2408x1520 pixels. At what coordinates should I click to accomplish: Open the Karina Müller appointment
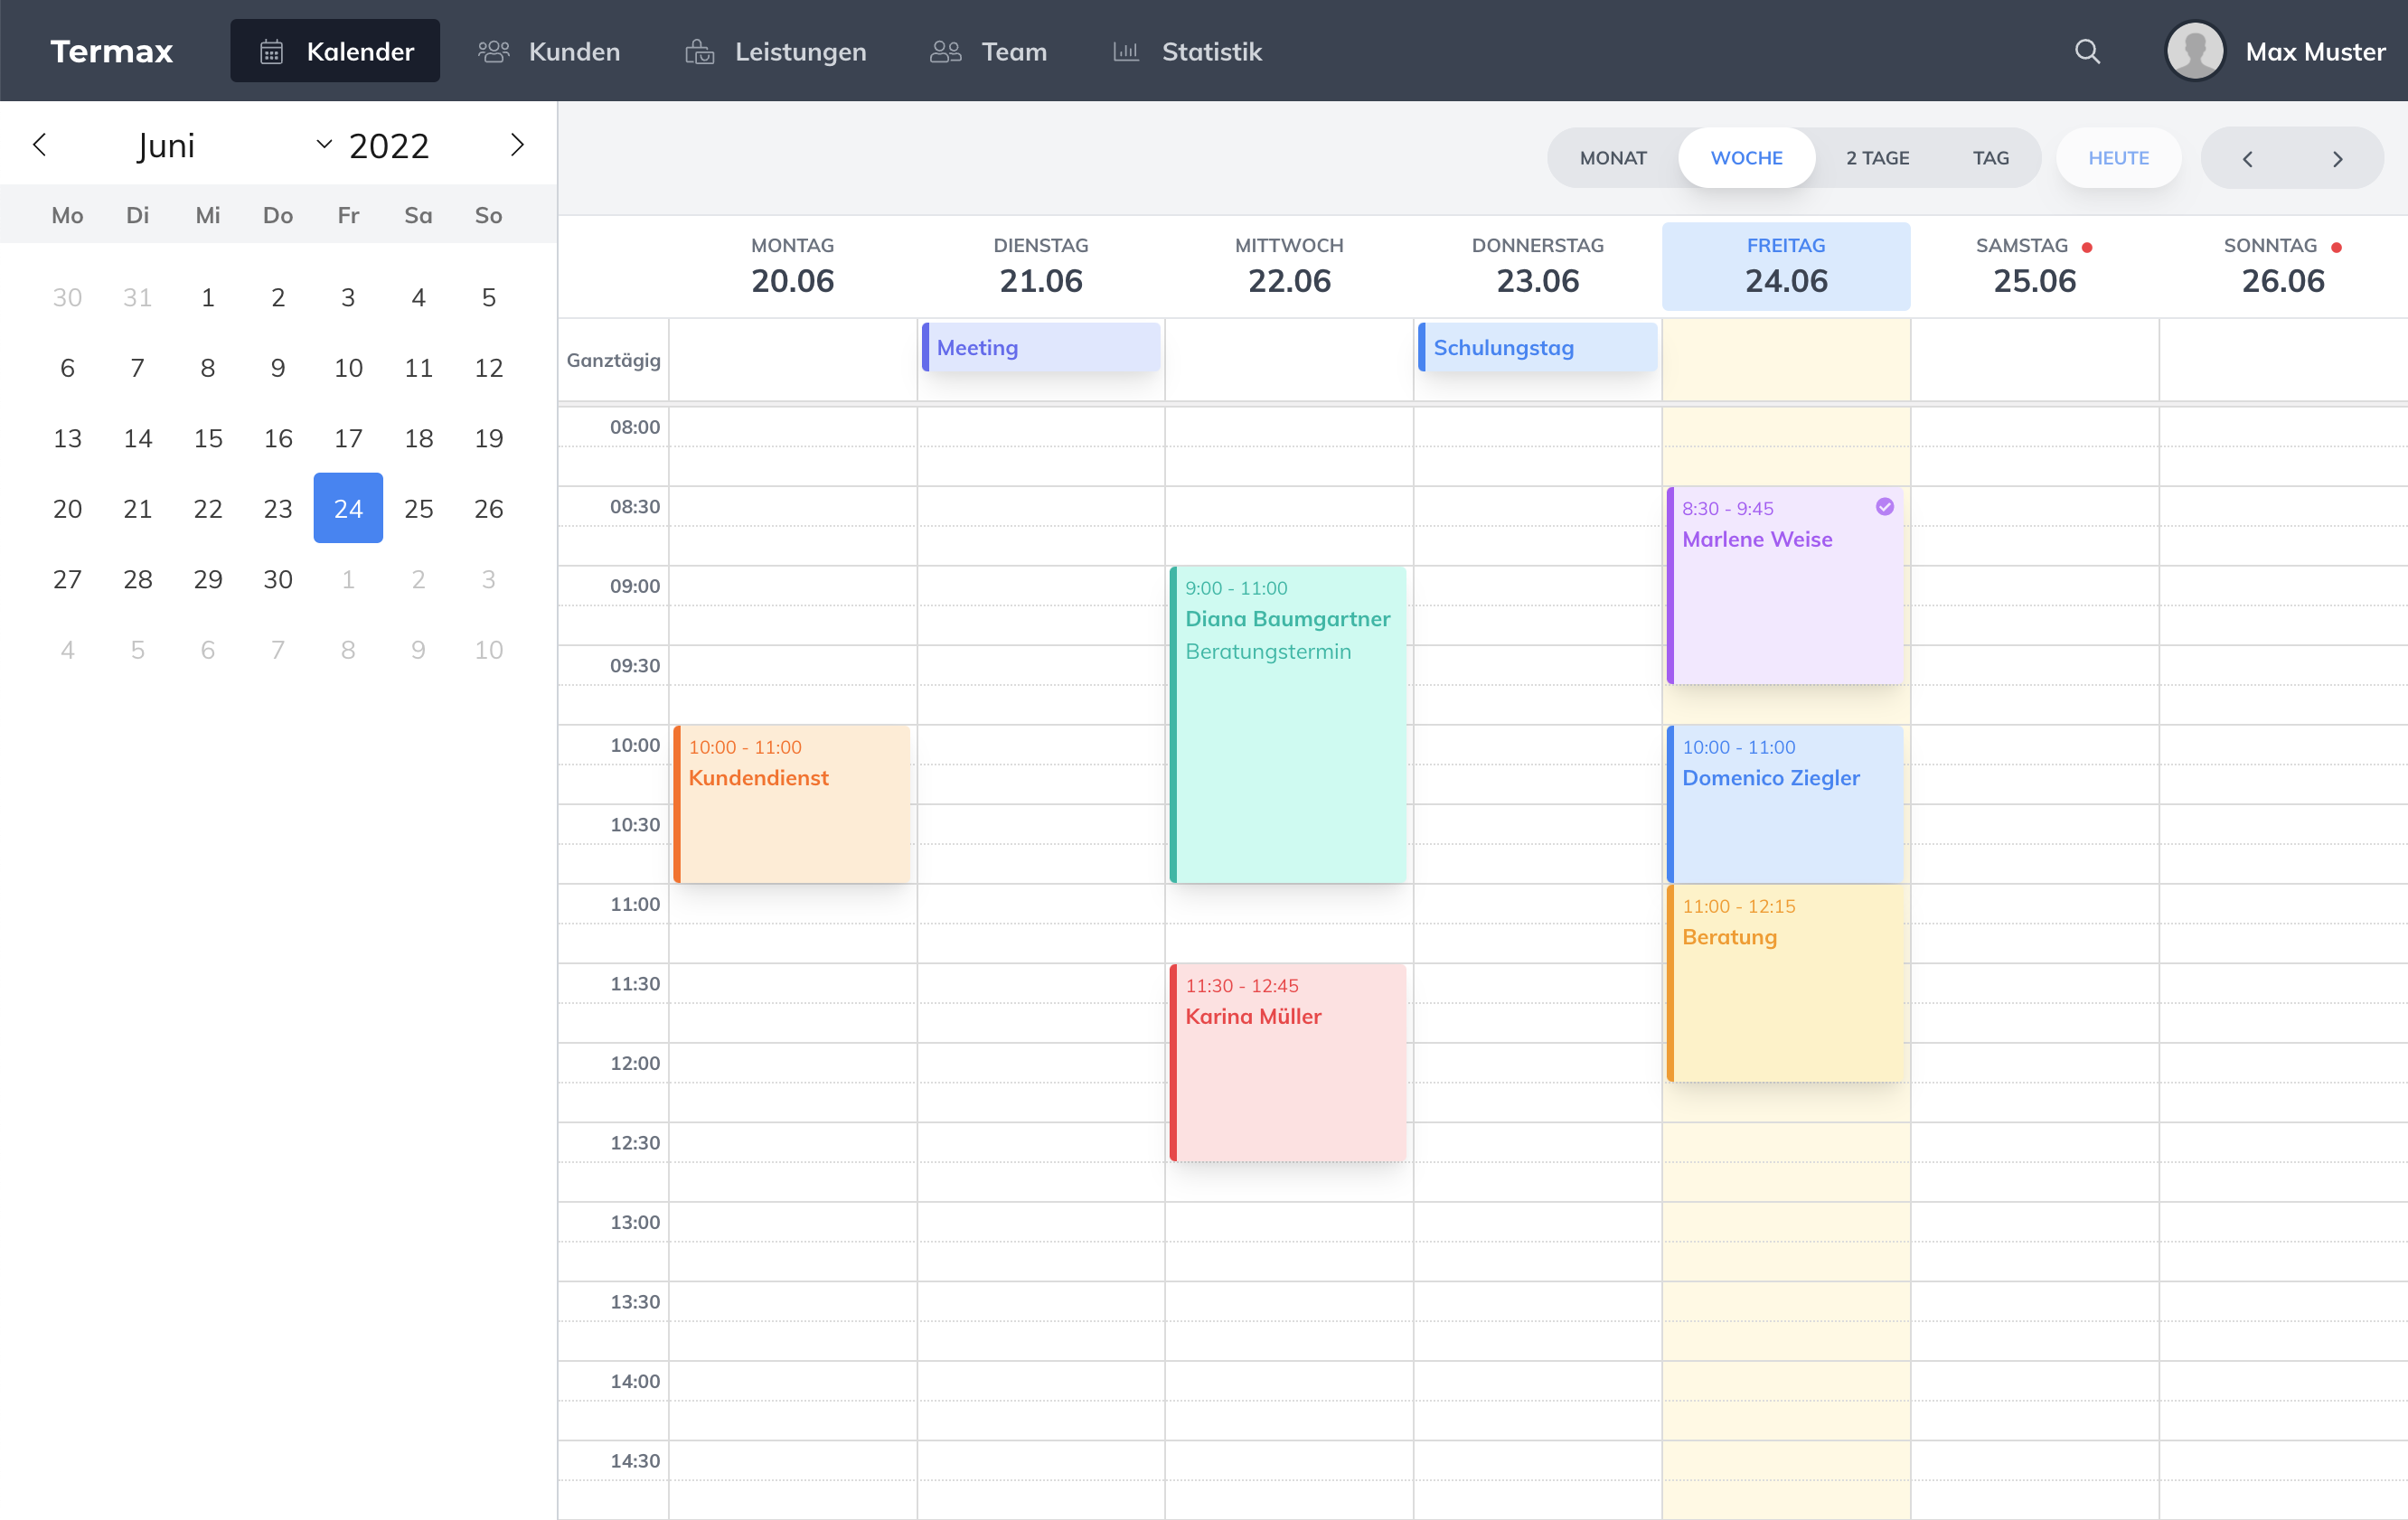point(1288,1062)
